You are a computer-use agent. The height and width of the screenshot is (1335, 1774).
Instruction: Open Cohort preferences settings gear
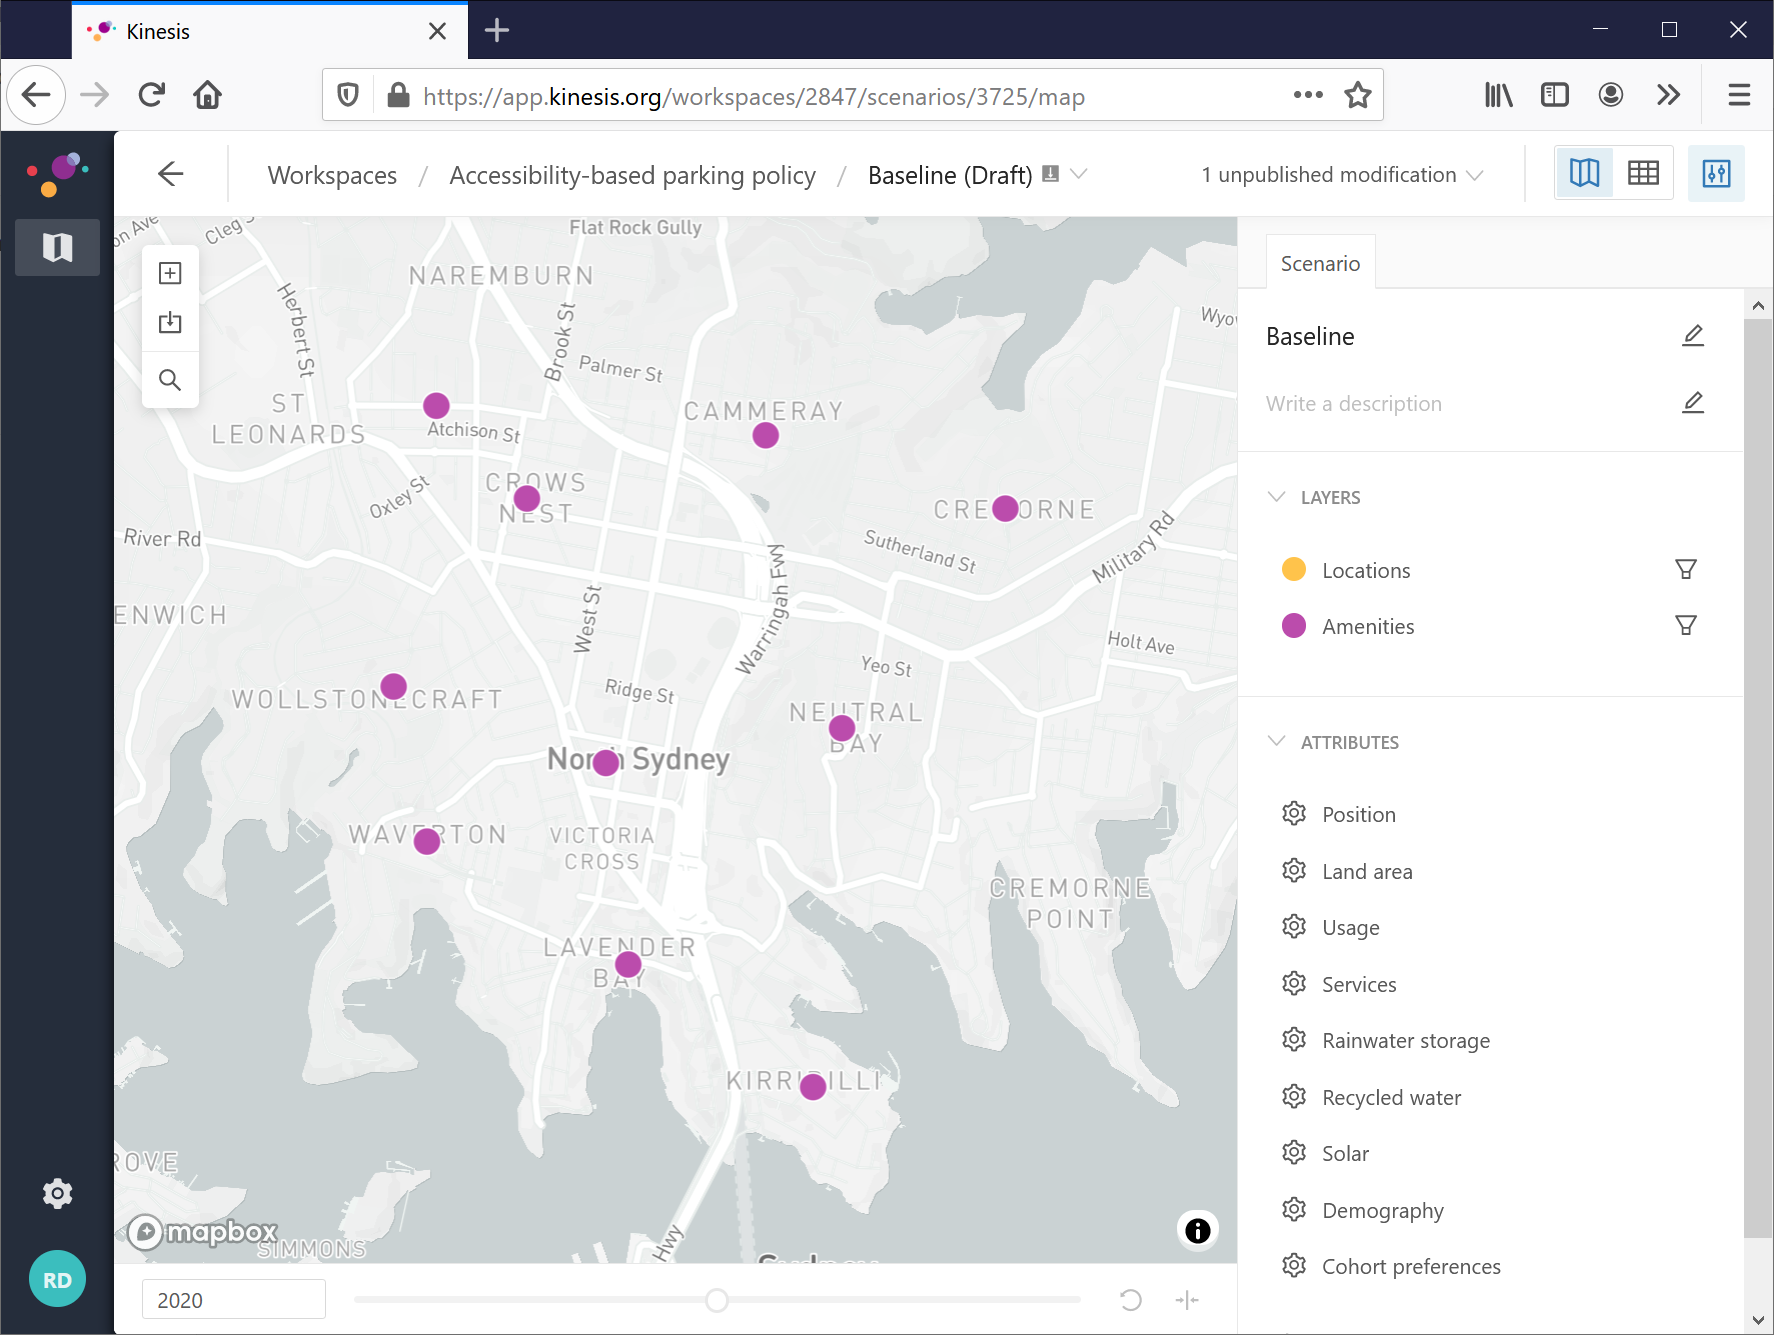(1294, 1265)
